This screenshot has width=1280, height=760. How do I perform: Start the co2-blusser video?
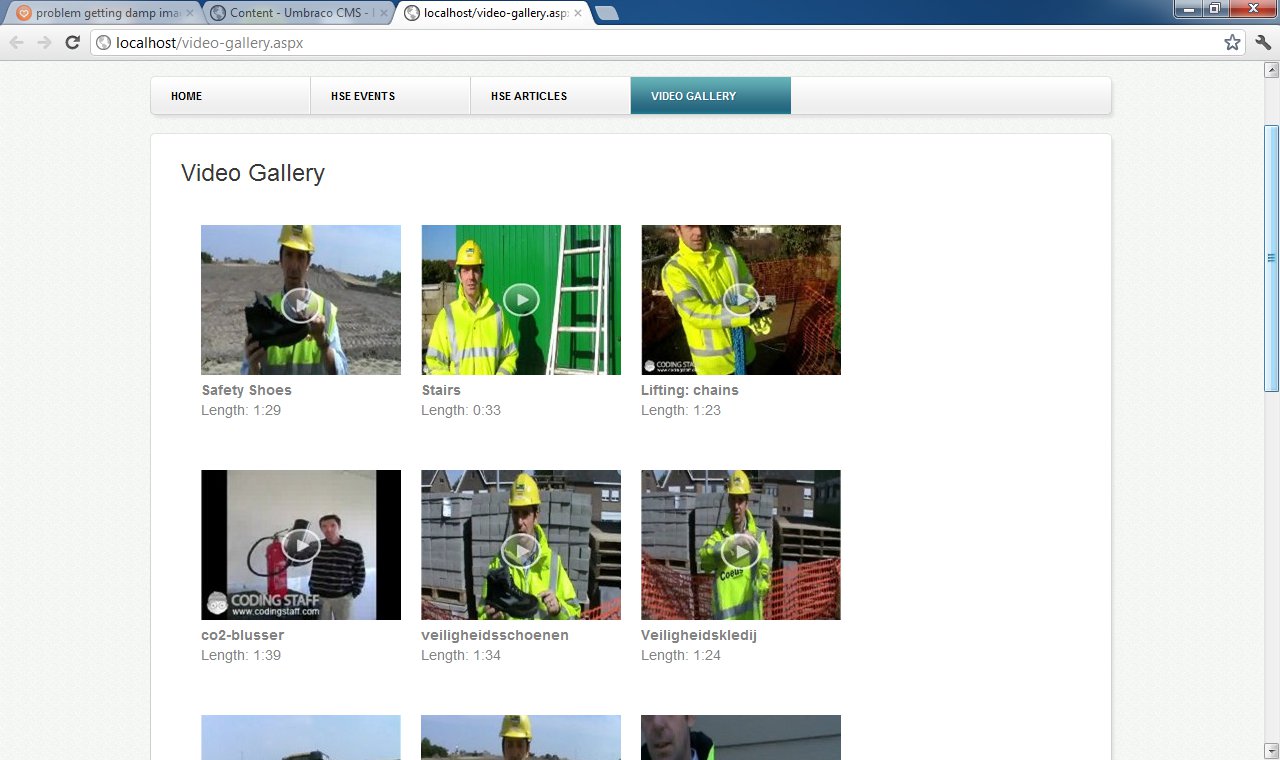300,545
